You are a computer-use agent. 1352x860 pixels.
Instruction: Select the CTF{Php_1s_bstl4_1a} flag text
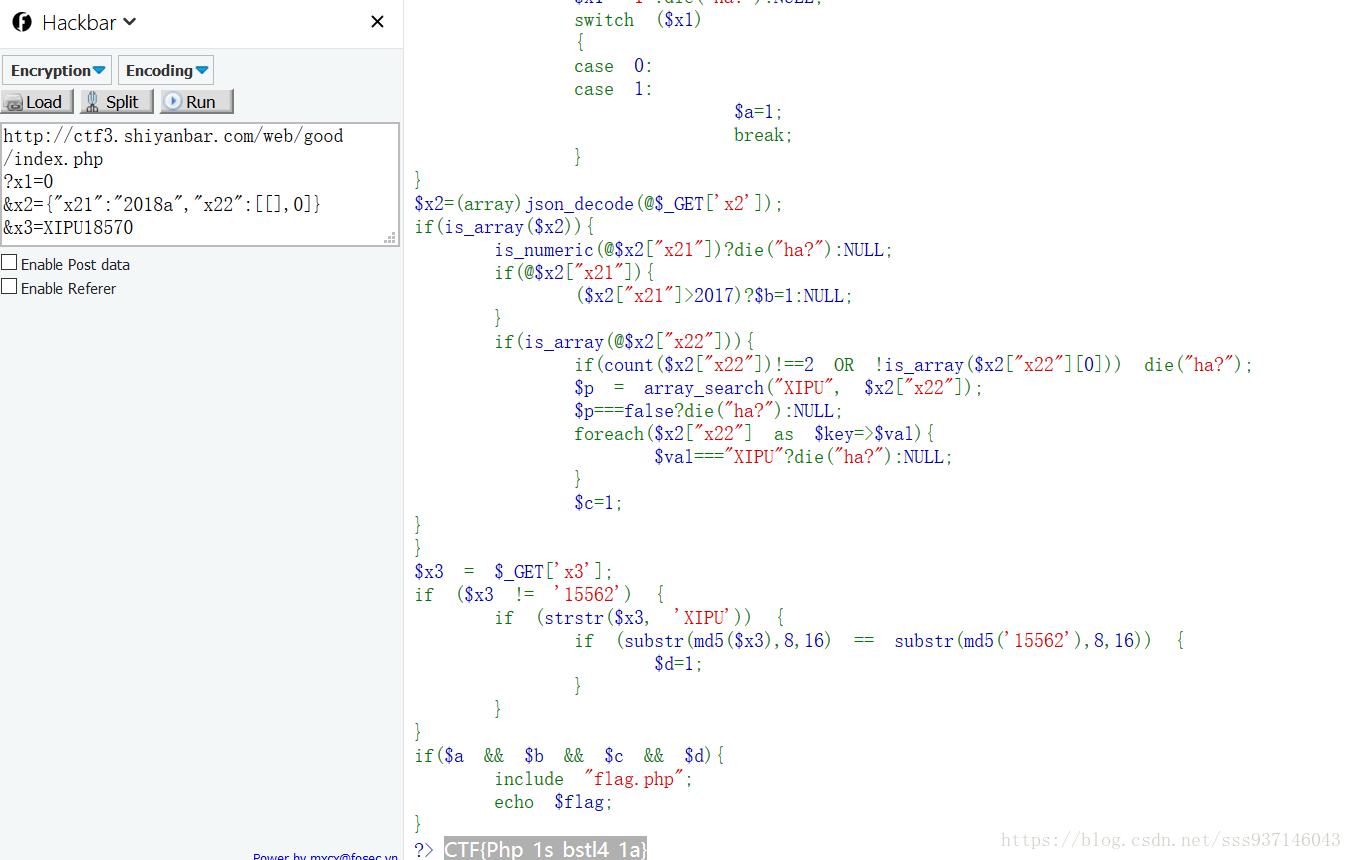coord(545,849)
